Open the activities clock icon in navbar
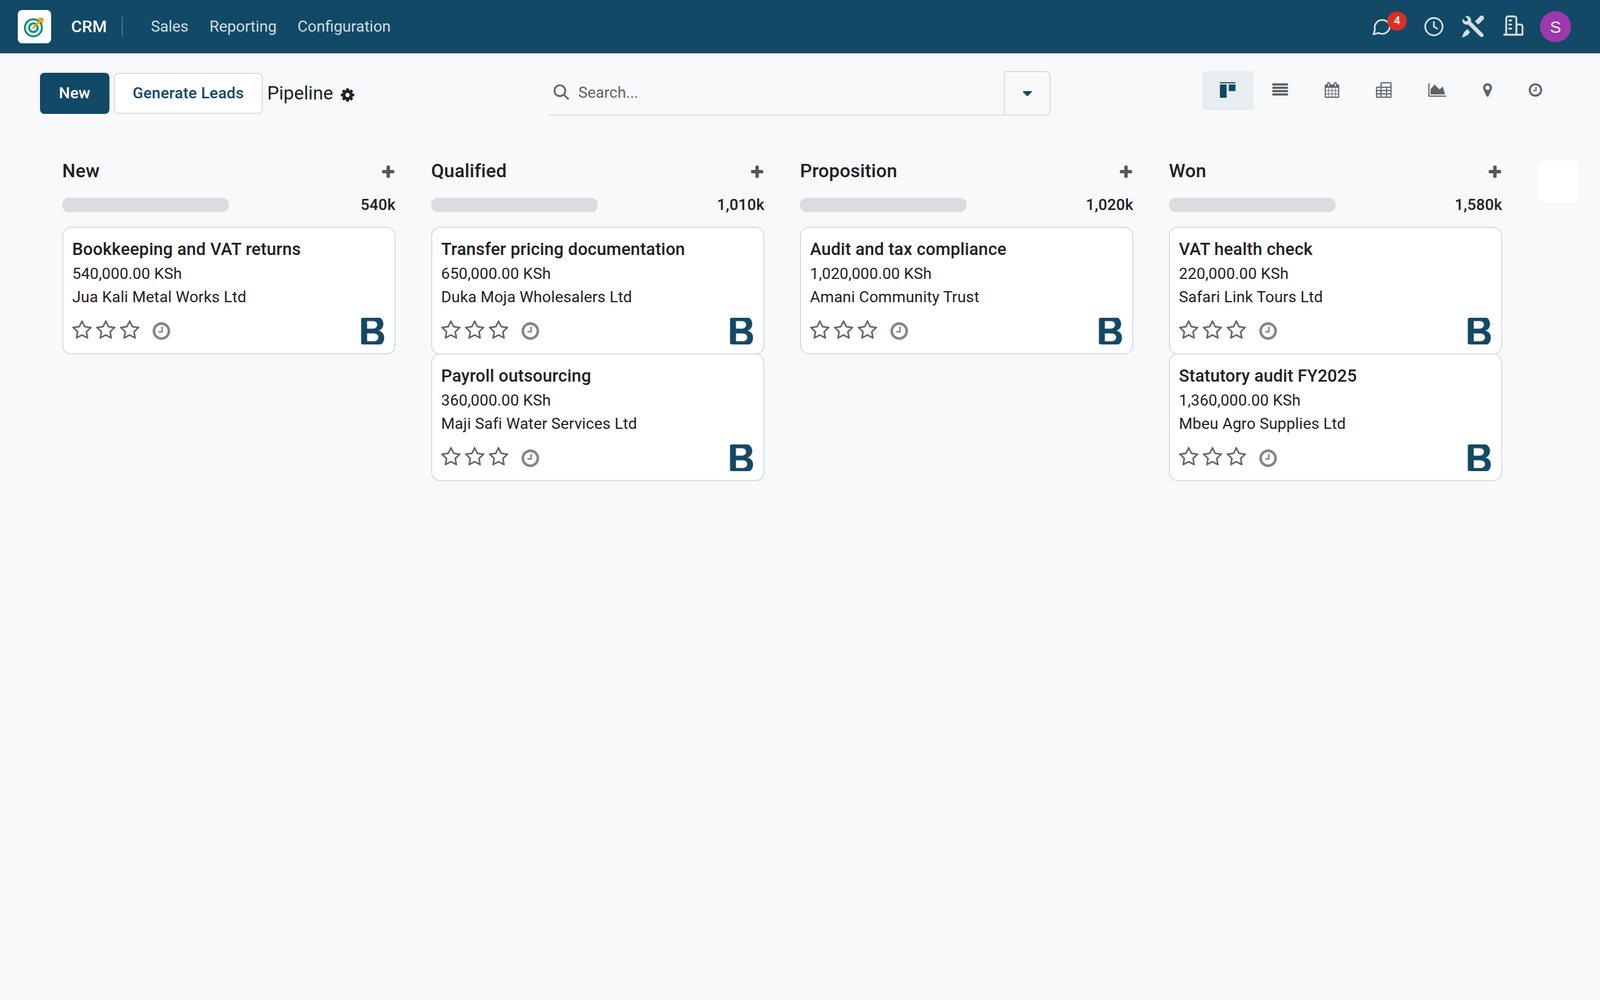 click(1433, 27)
